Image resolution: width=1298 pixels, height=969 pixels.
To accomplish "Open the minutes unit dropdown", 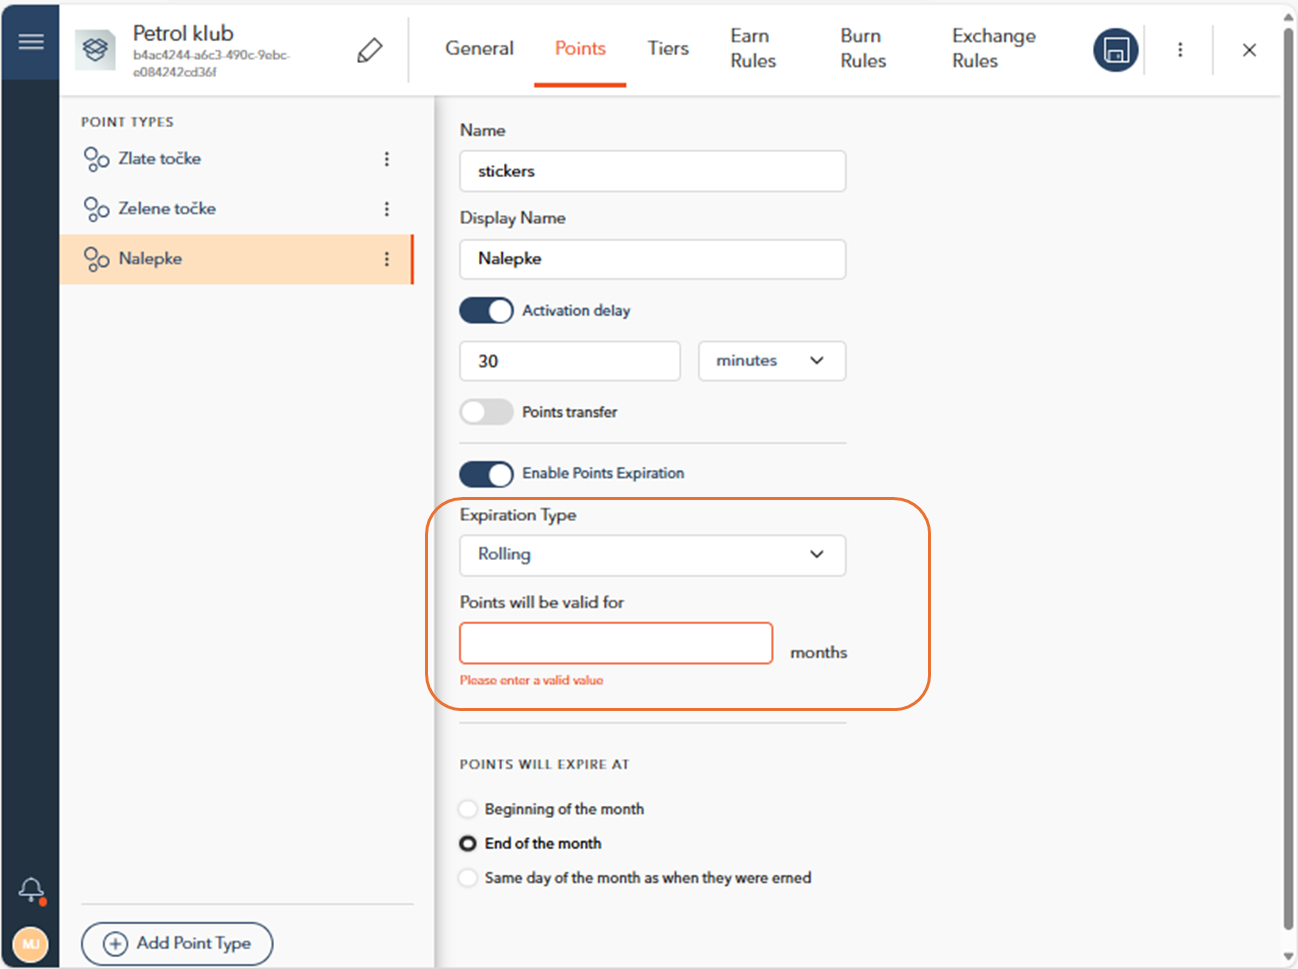I will click(772, 361).
